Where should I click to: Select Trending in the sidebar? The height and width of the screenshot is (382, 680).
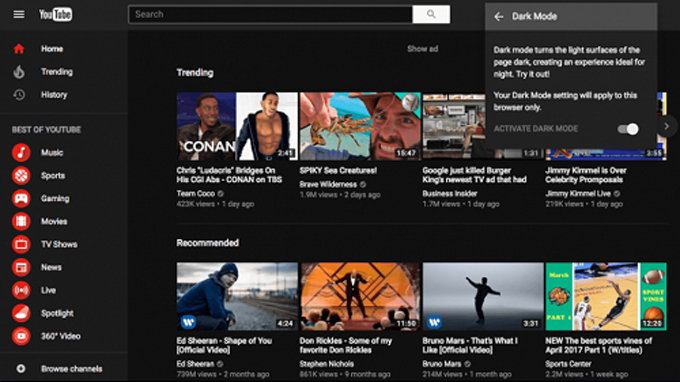[57, 72]
